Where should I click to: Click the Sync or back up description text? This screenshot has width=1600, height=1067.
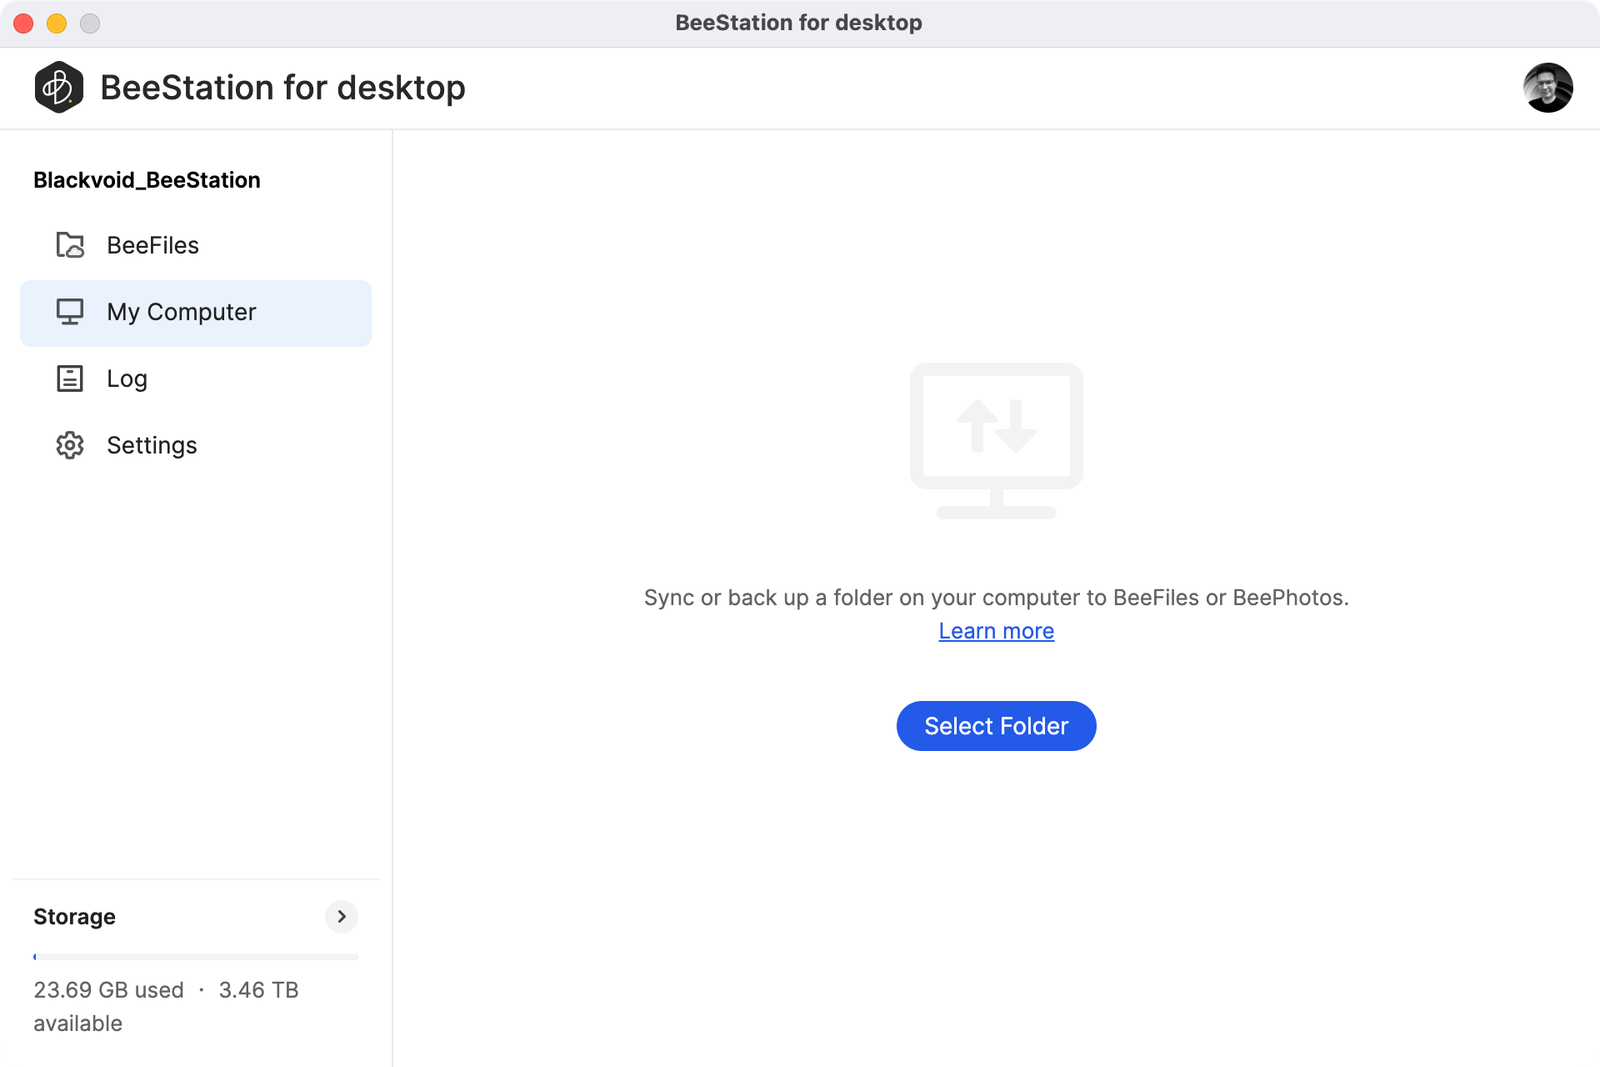(996, 598)
